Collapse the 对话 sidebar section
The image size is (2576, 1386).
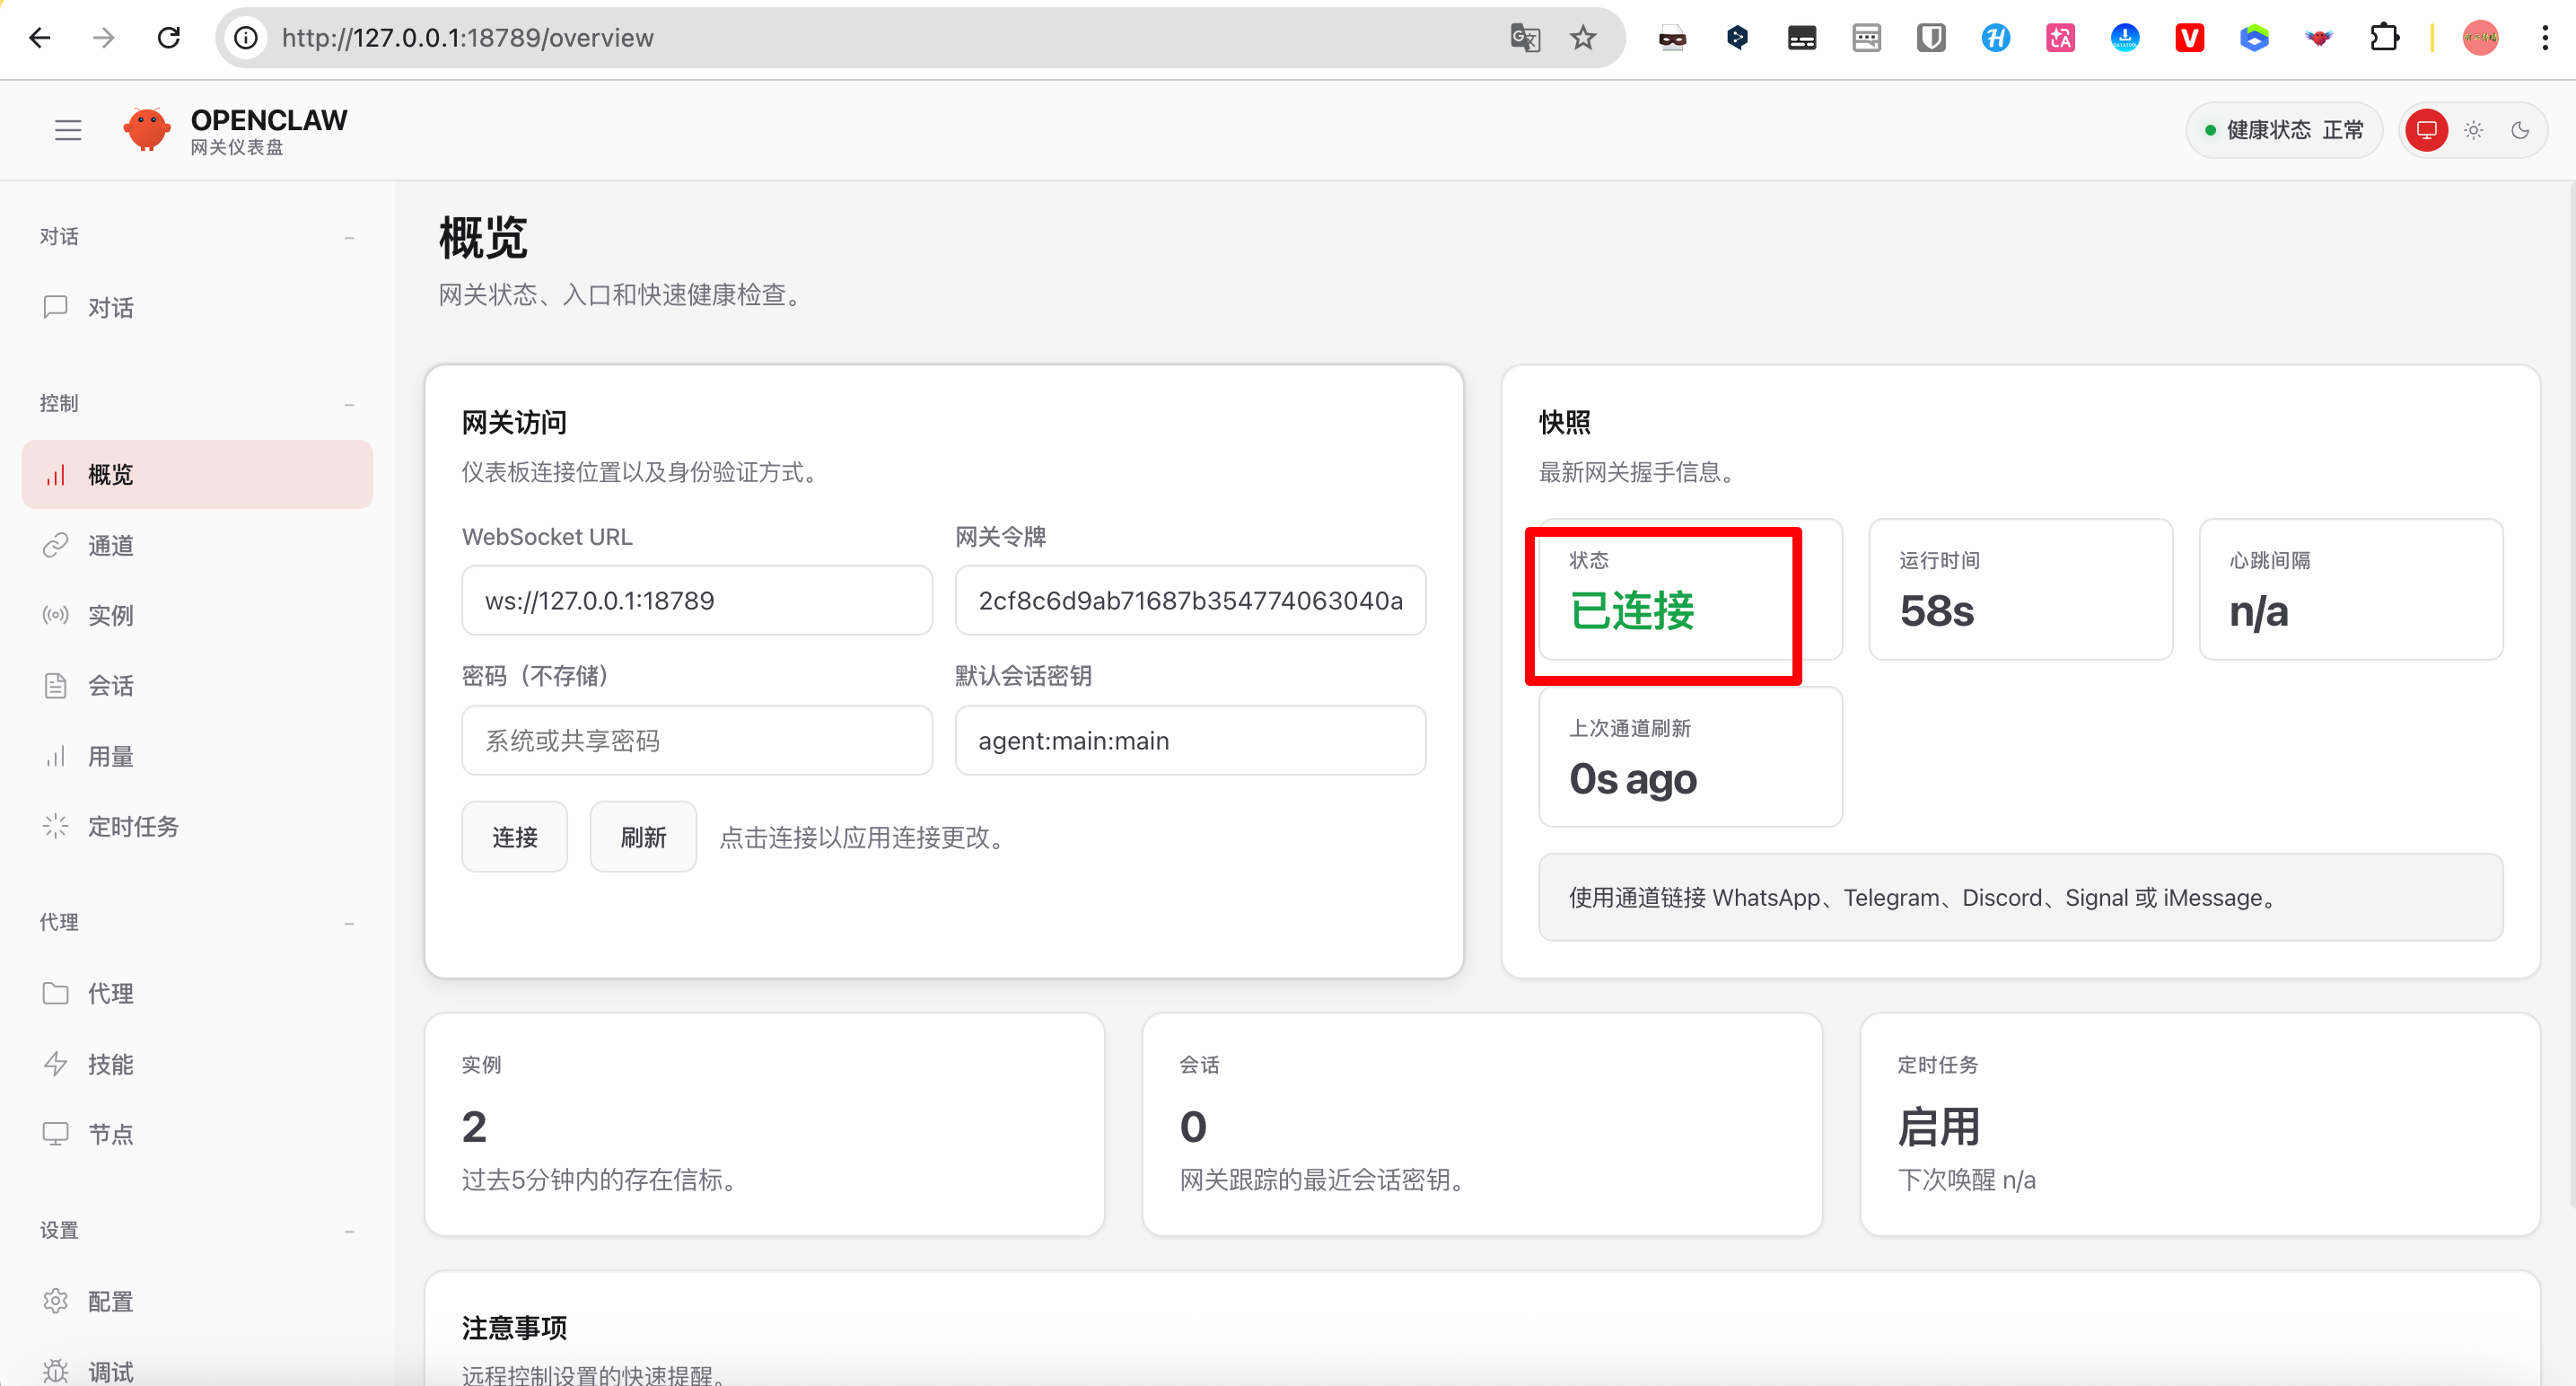pyautogui.click(x=349, y=237)
